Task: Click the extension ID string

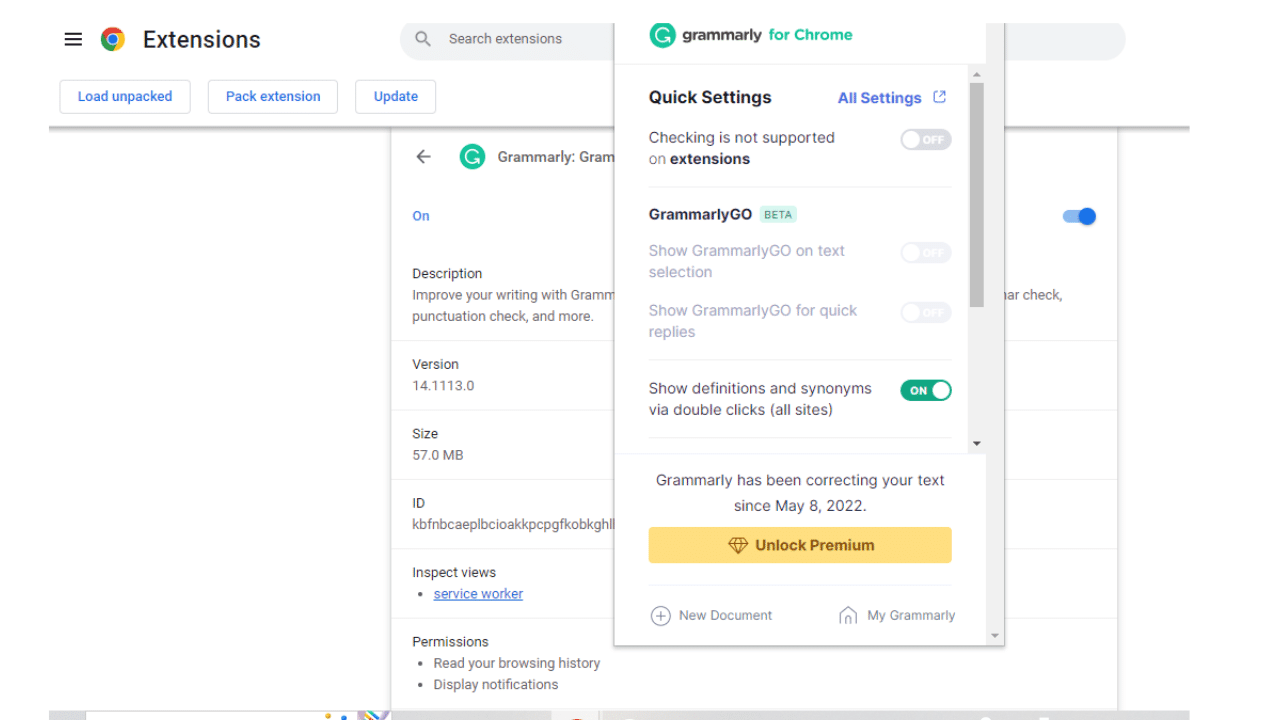Action: 513,524
